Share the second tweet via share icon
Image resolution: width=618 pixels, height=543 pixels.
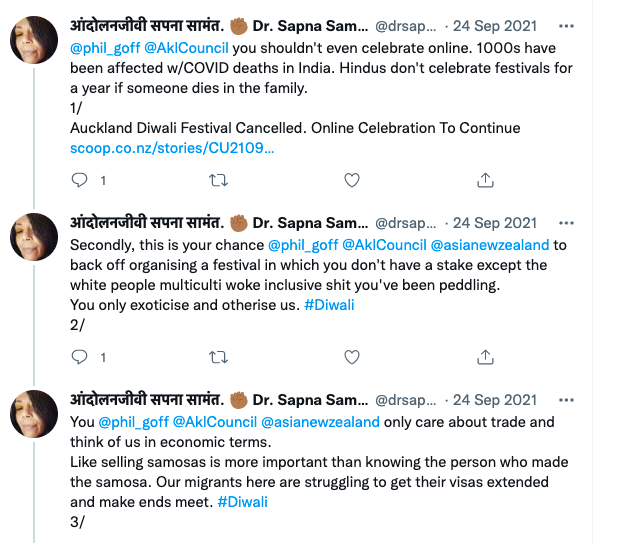pos(485,356)
